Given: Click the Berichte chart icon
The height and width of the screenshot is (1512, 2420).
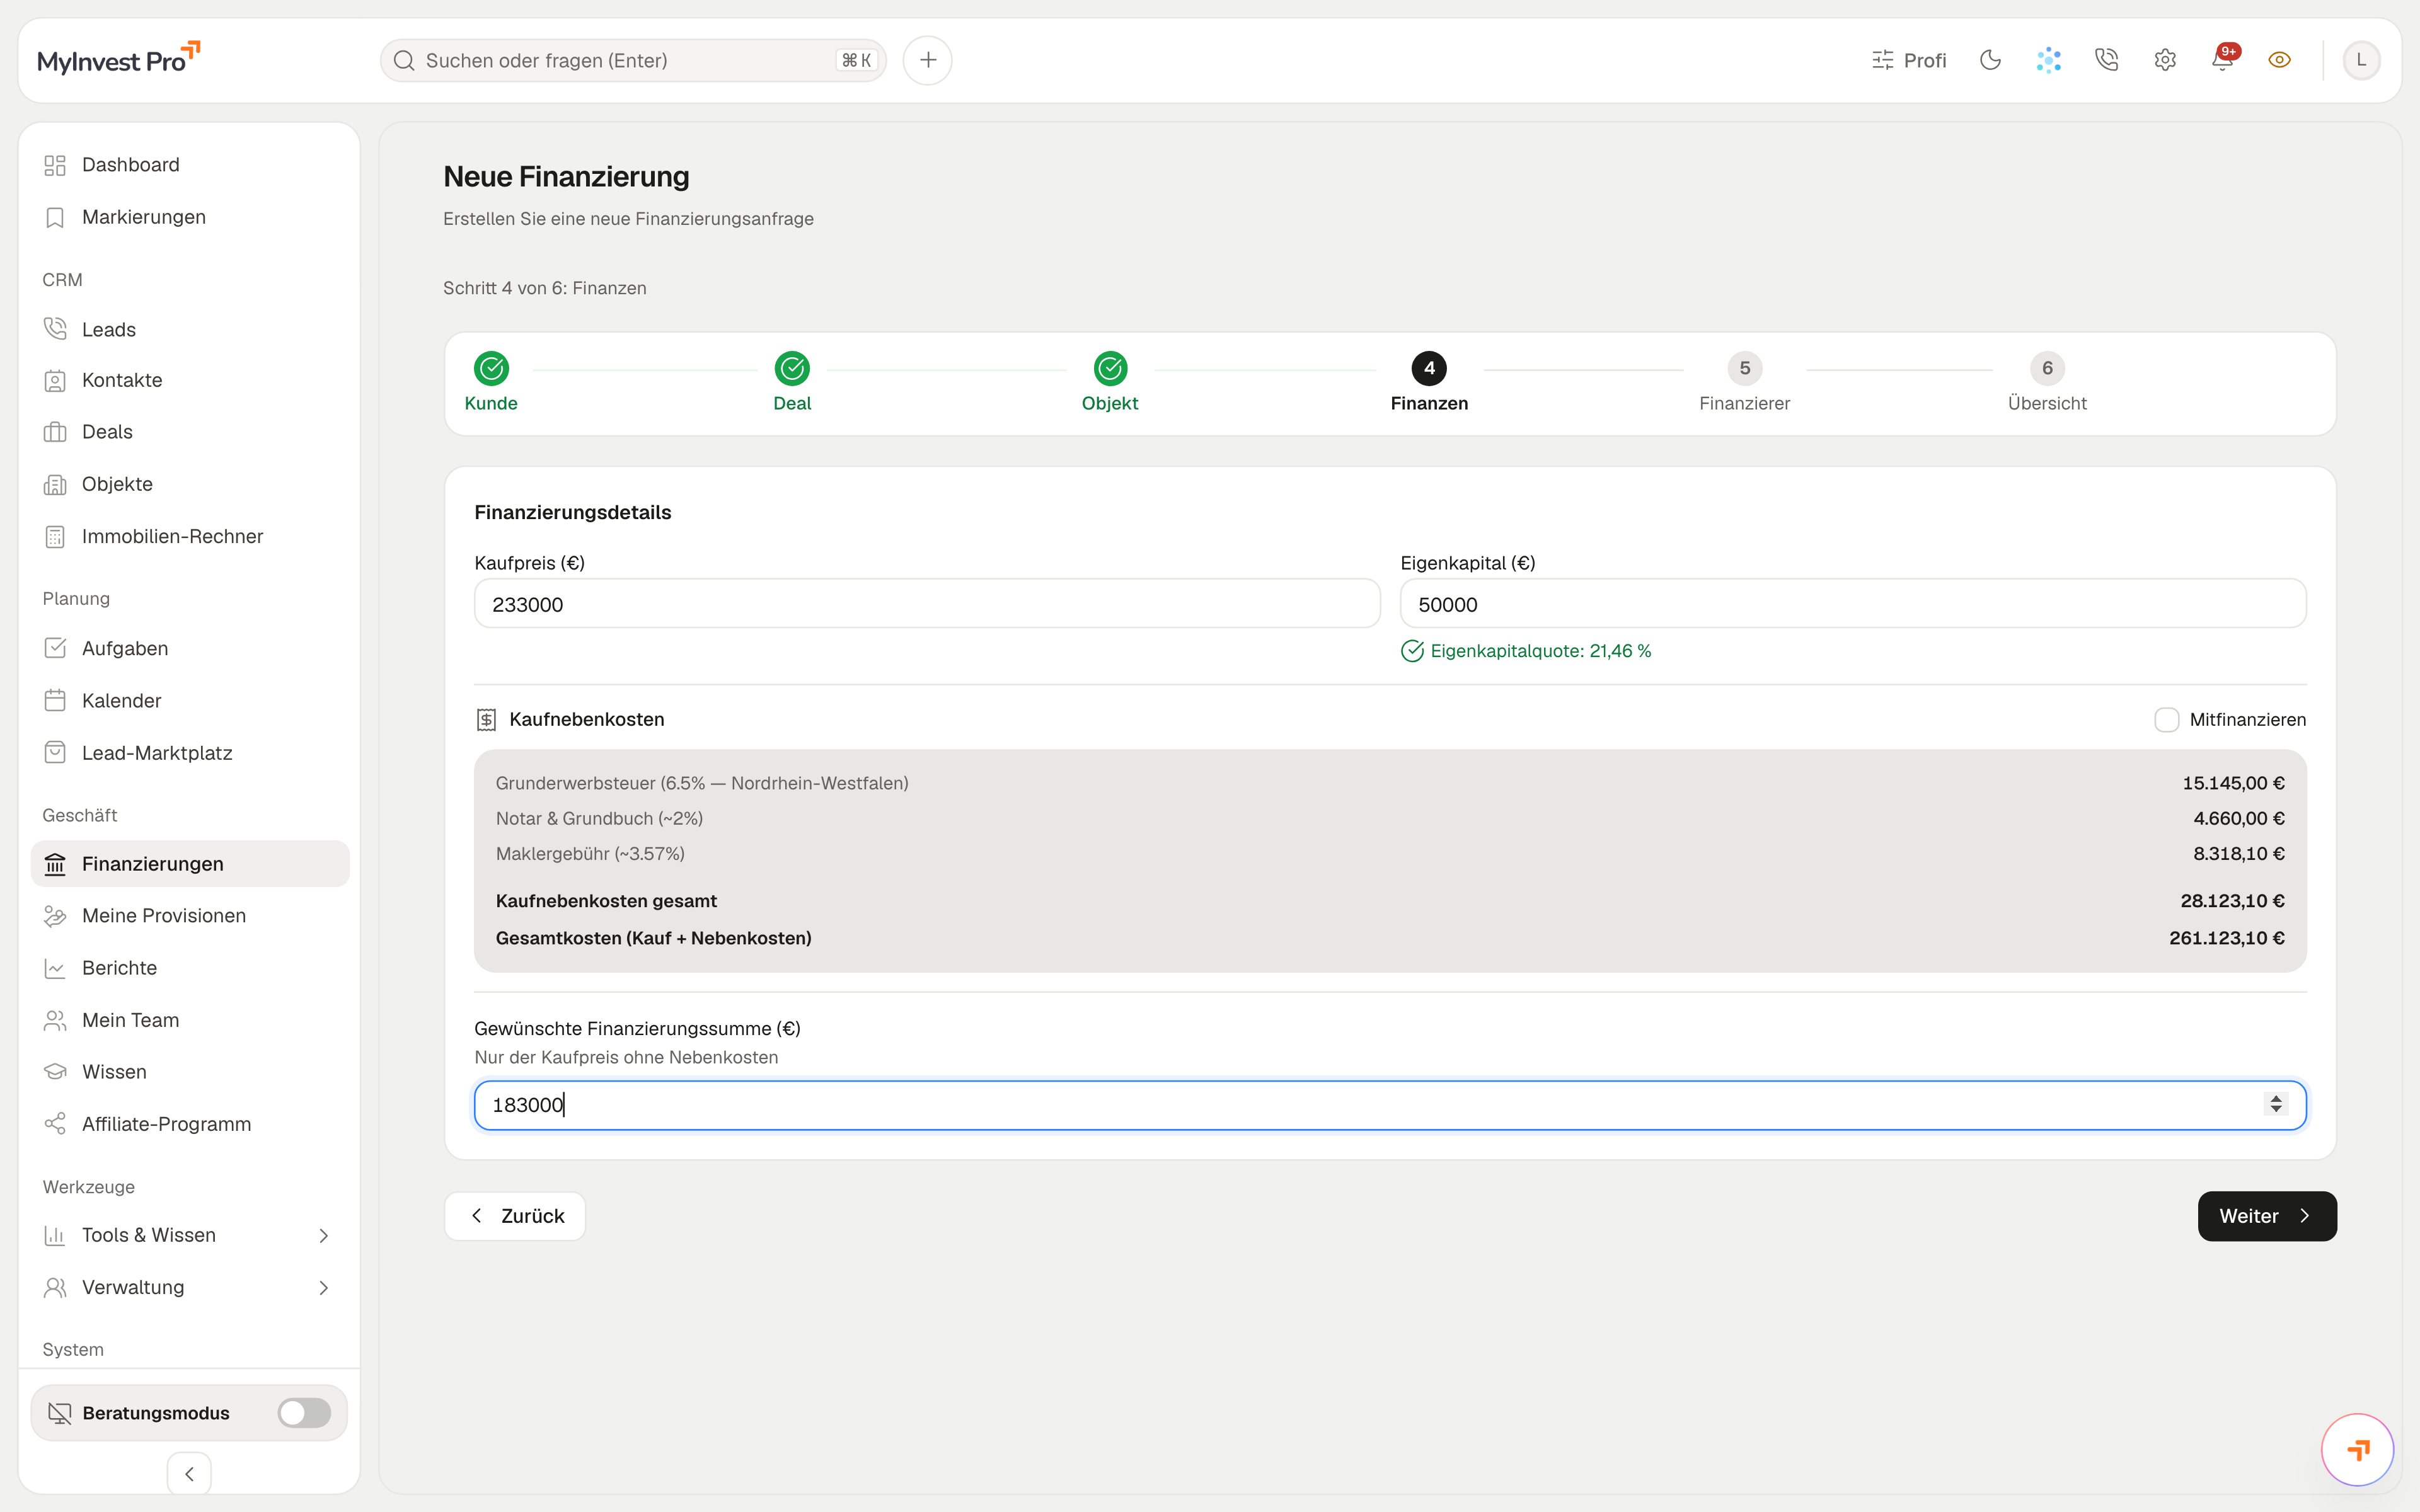Looking at the screenshot, I should [x=55, y=968].
